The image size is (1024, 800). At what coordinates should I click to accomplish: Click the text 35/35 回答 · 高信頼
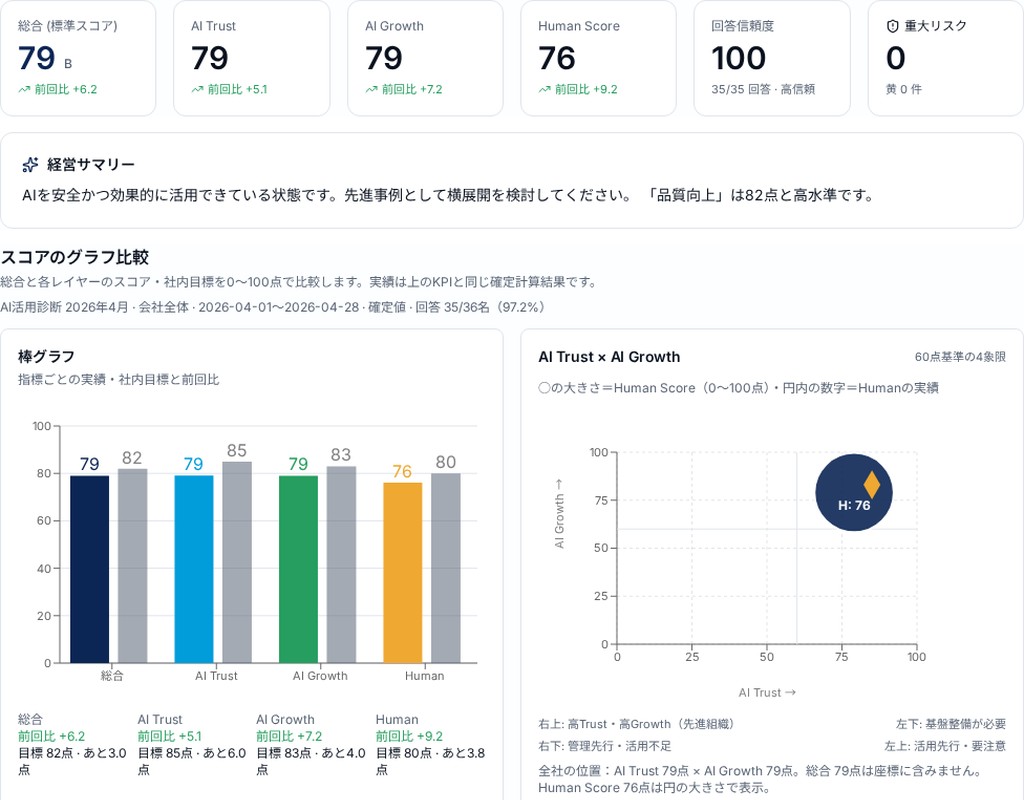coord(763,89)
